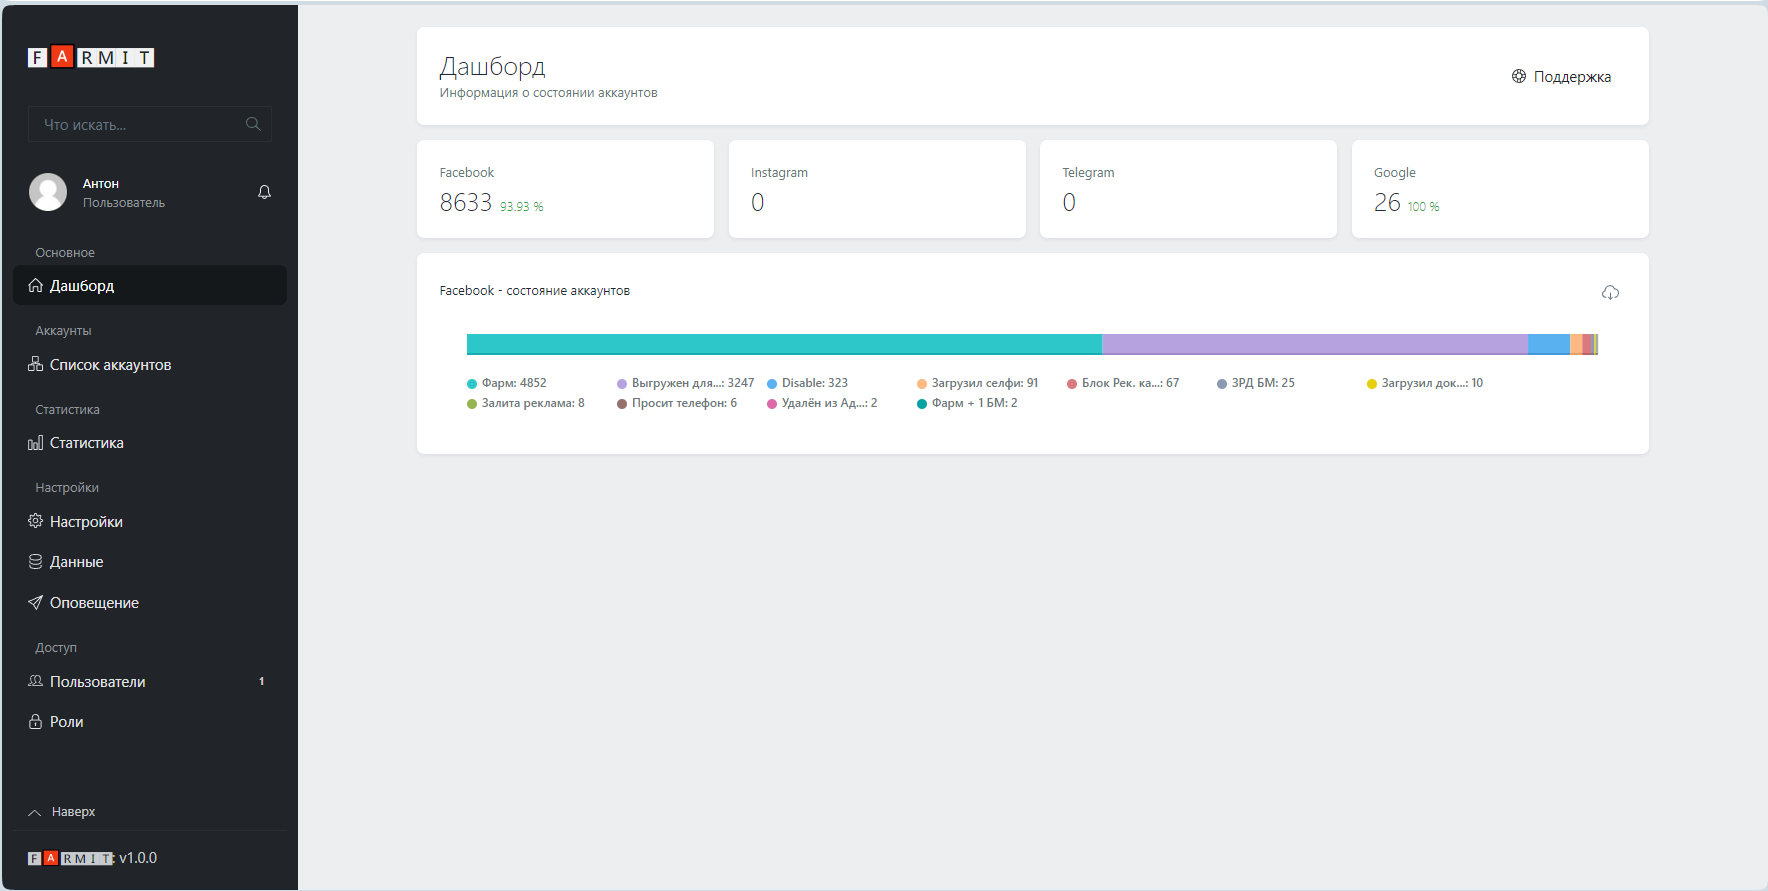Toggle Просит телефон: 6 legend item
Image resolution: width=1768 pixels, height=891 pixels.
[677, 403]
